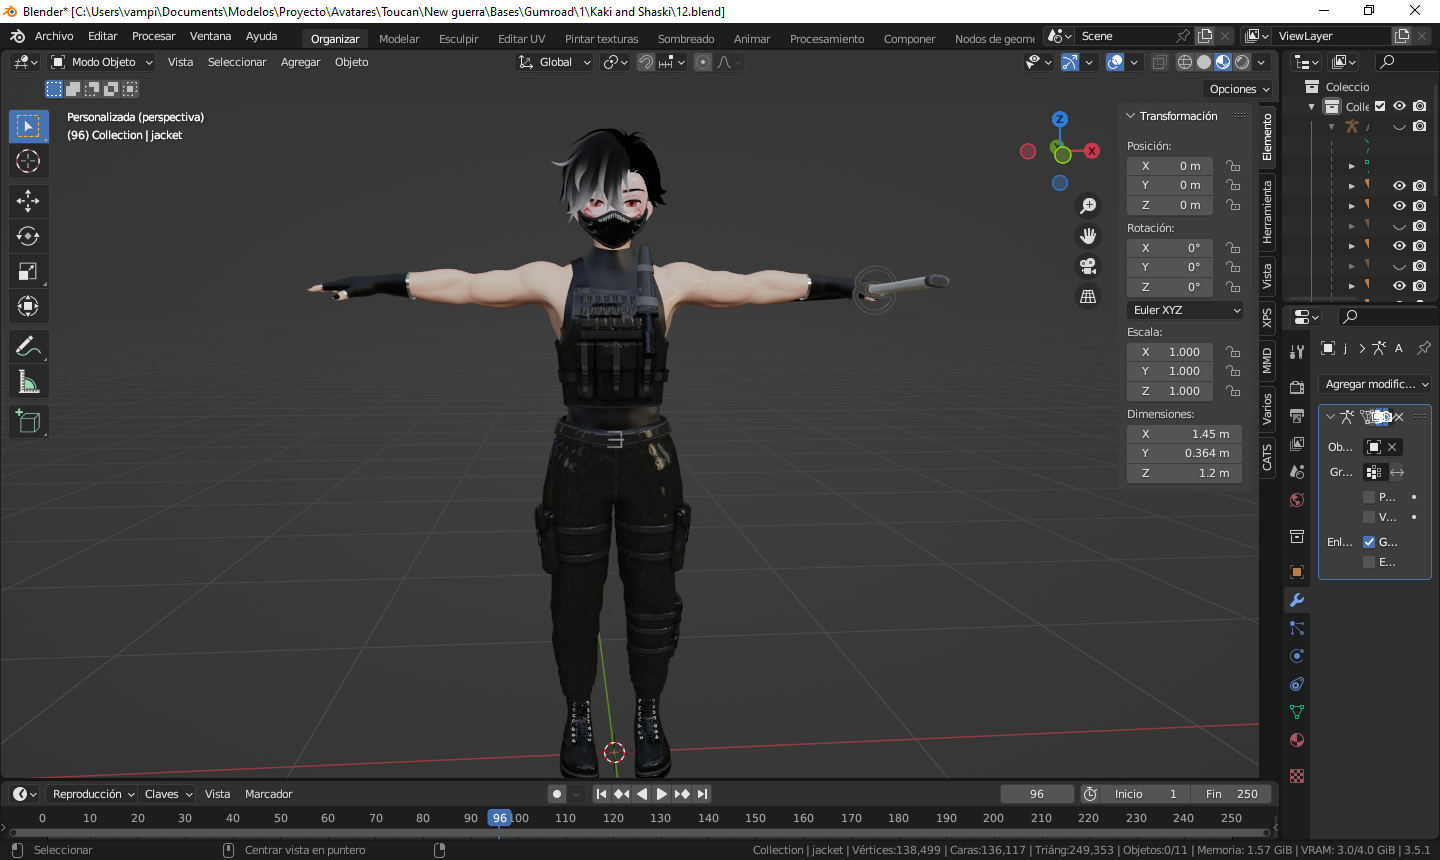Lock the X position value

tap(1233, 166)
